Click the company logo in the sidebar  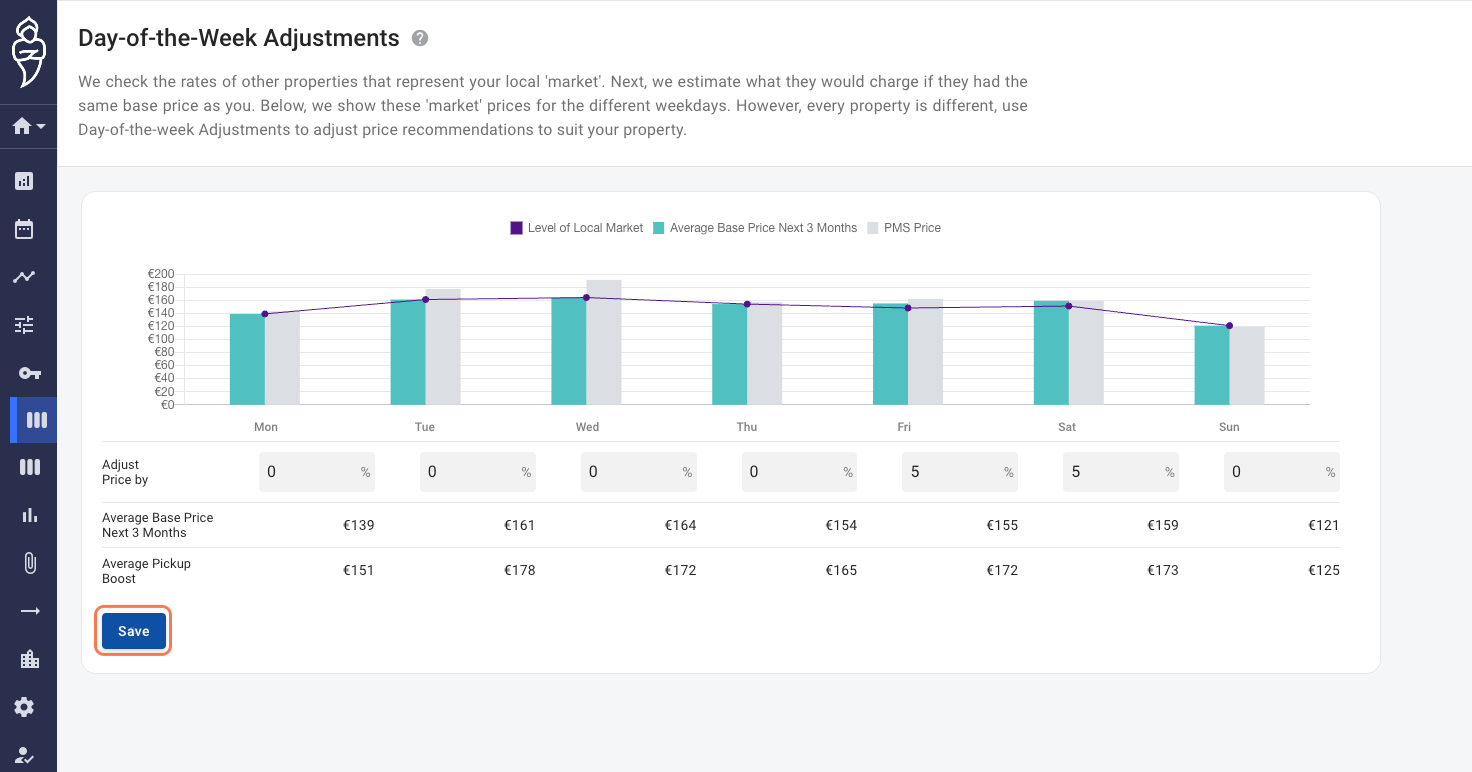[x=28, y=51]
